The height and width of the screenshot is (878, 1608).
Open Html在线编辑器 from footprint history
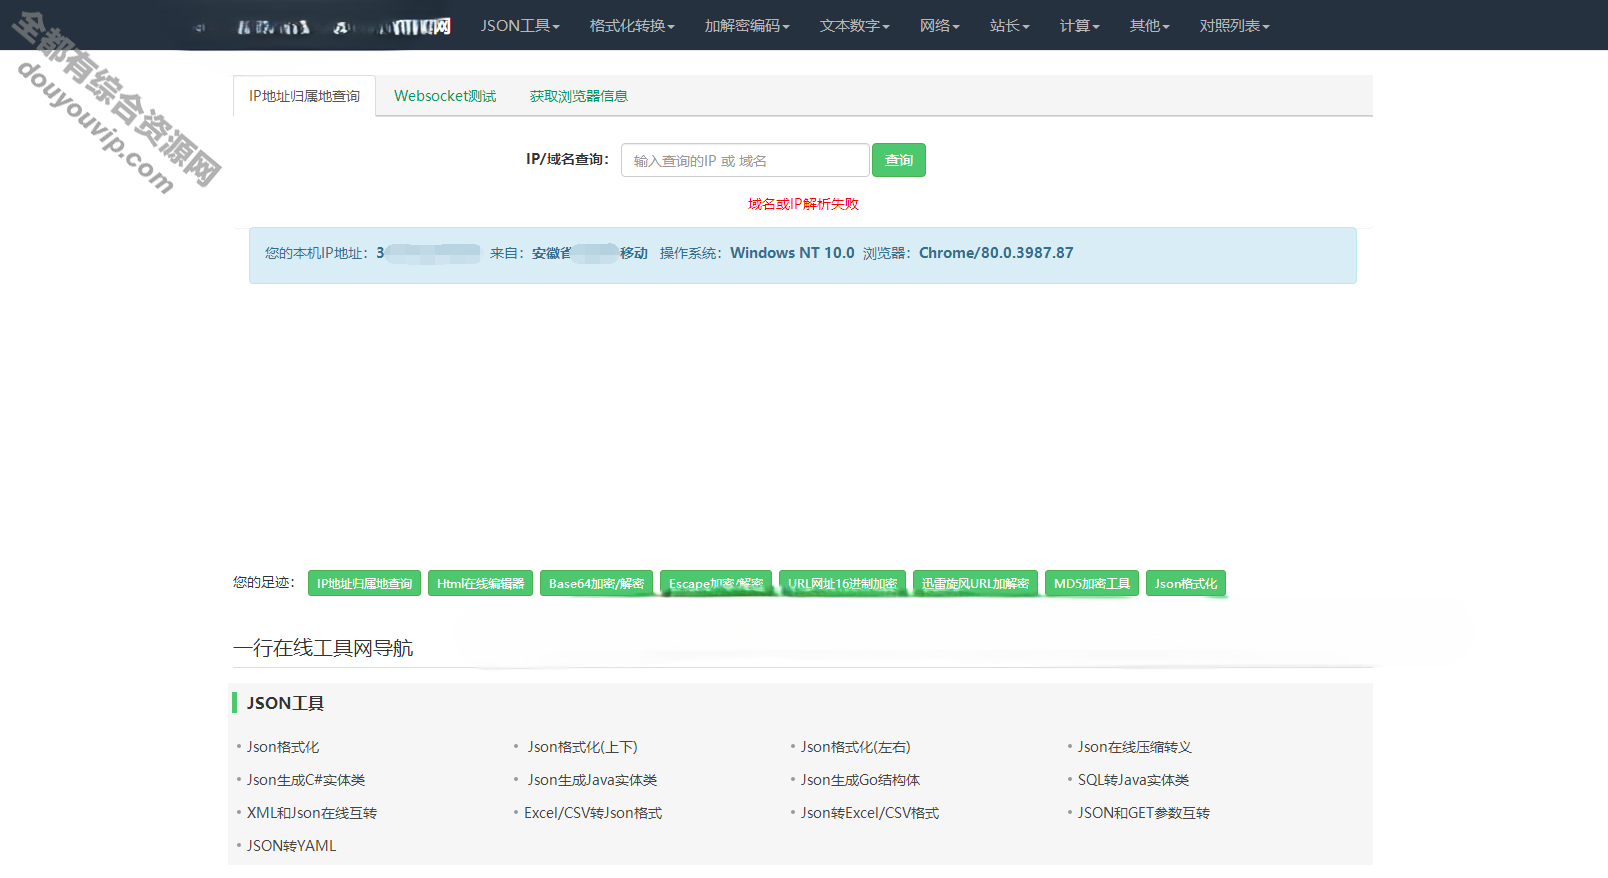tap(480, 583)
